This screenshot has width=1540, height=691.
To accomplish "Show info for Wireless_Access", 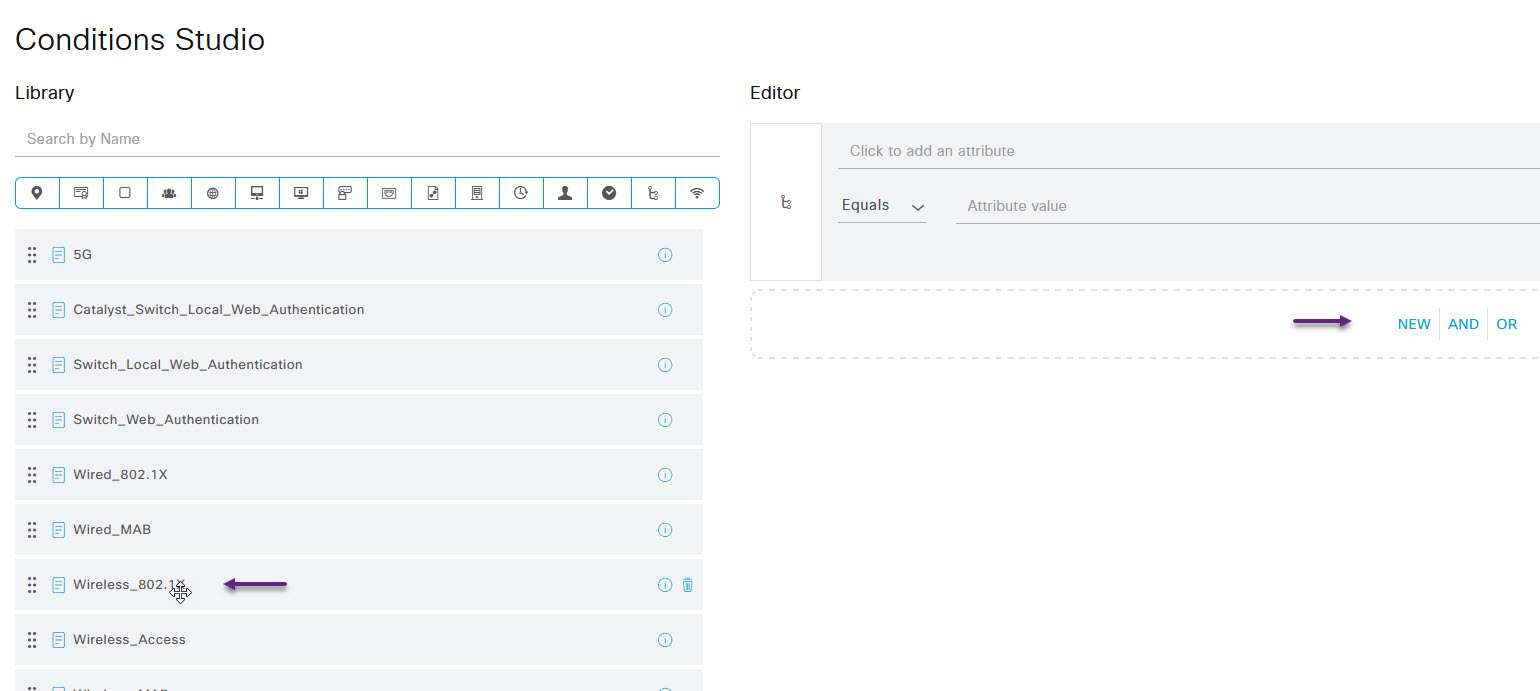I will (x=665, y=640).
